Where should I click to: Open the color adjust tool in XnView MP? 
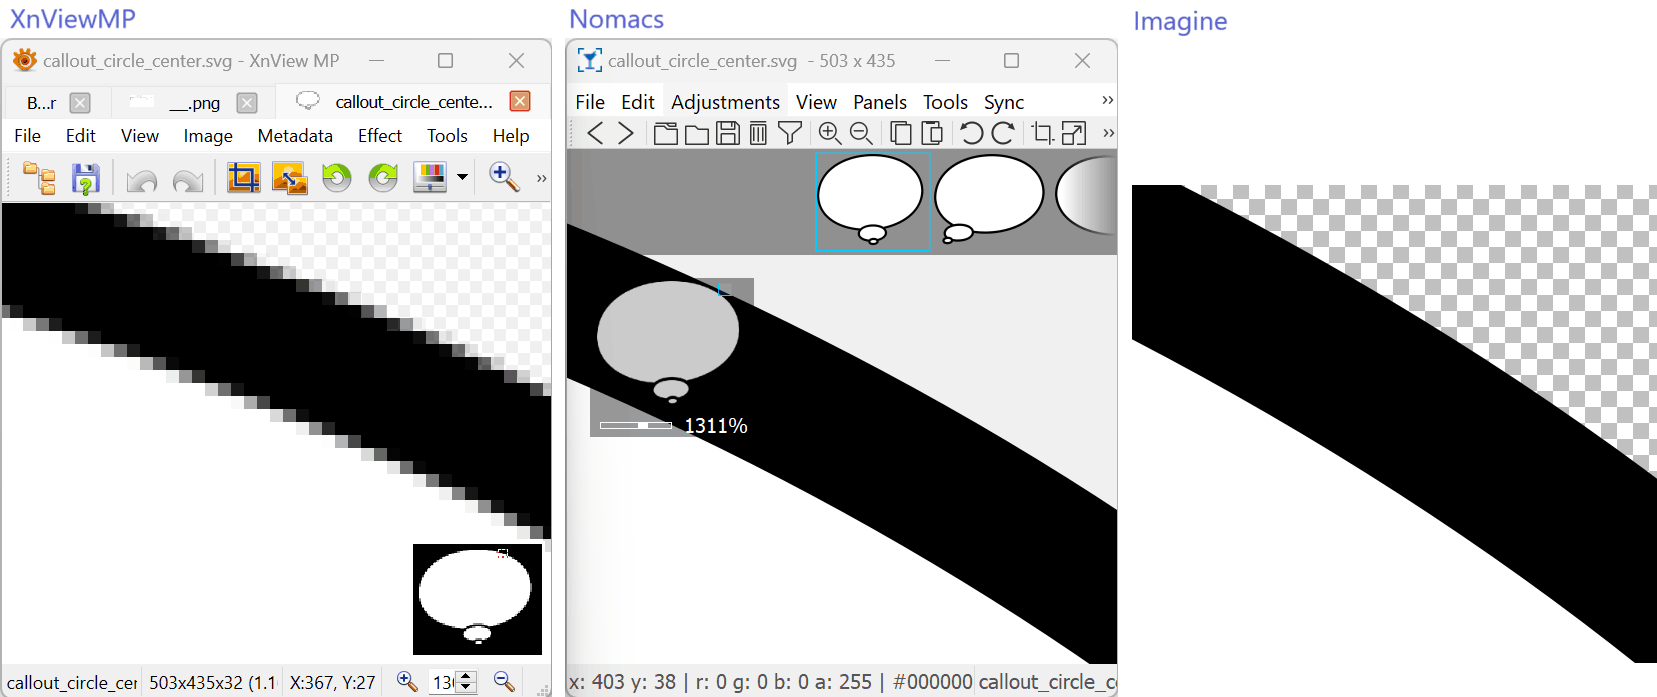coord(430,178)
